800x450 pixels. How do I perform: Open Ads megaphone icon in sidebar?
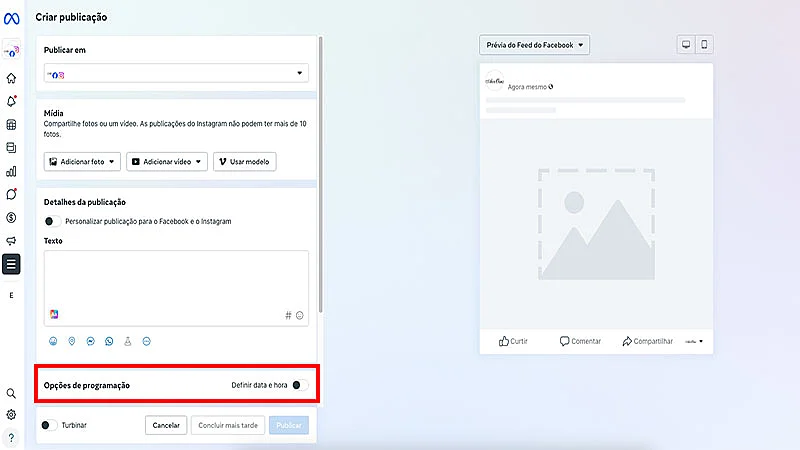click(x=11, y=241)
